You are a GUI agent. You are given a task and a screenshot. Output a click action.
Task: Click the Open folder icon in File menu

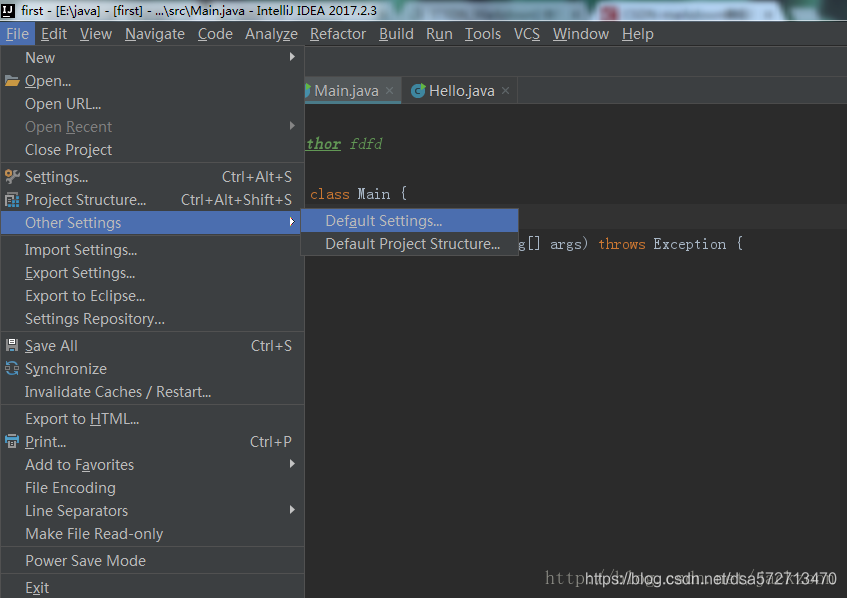click(x=12, y=81)
